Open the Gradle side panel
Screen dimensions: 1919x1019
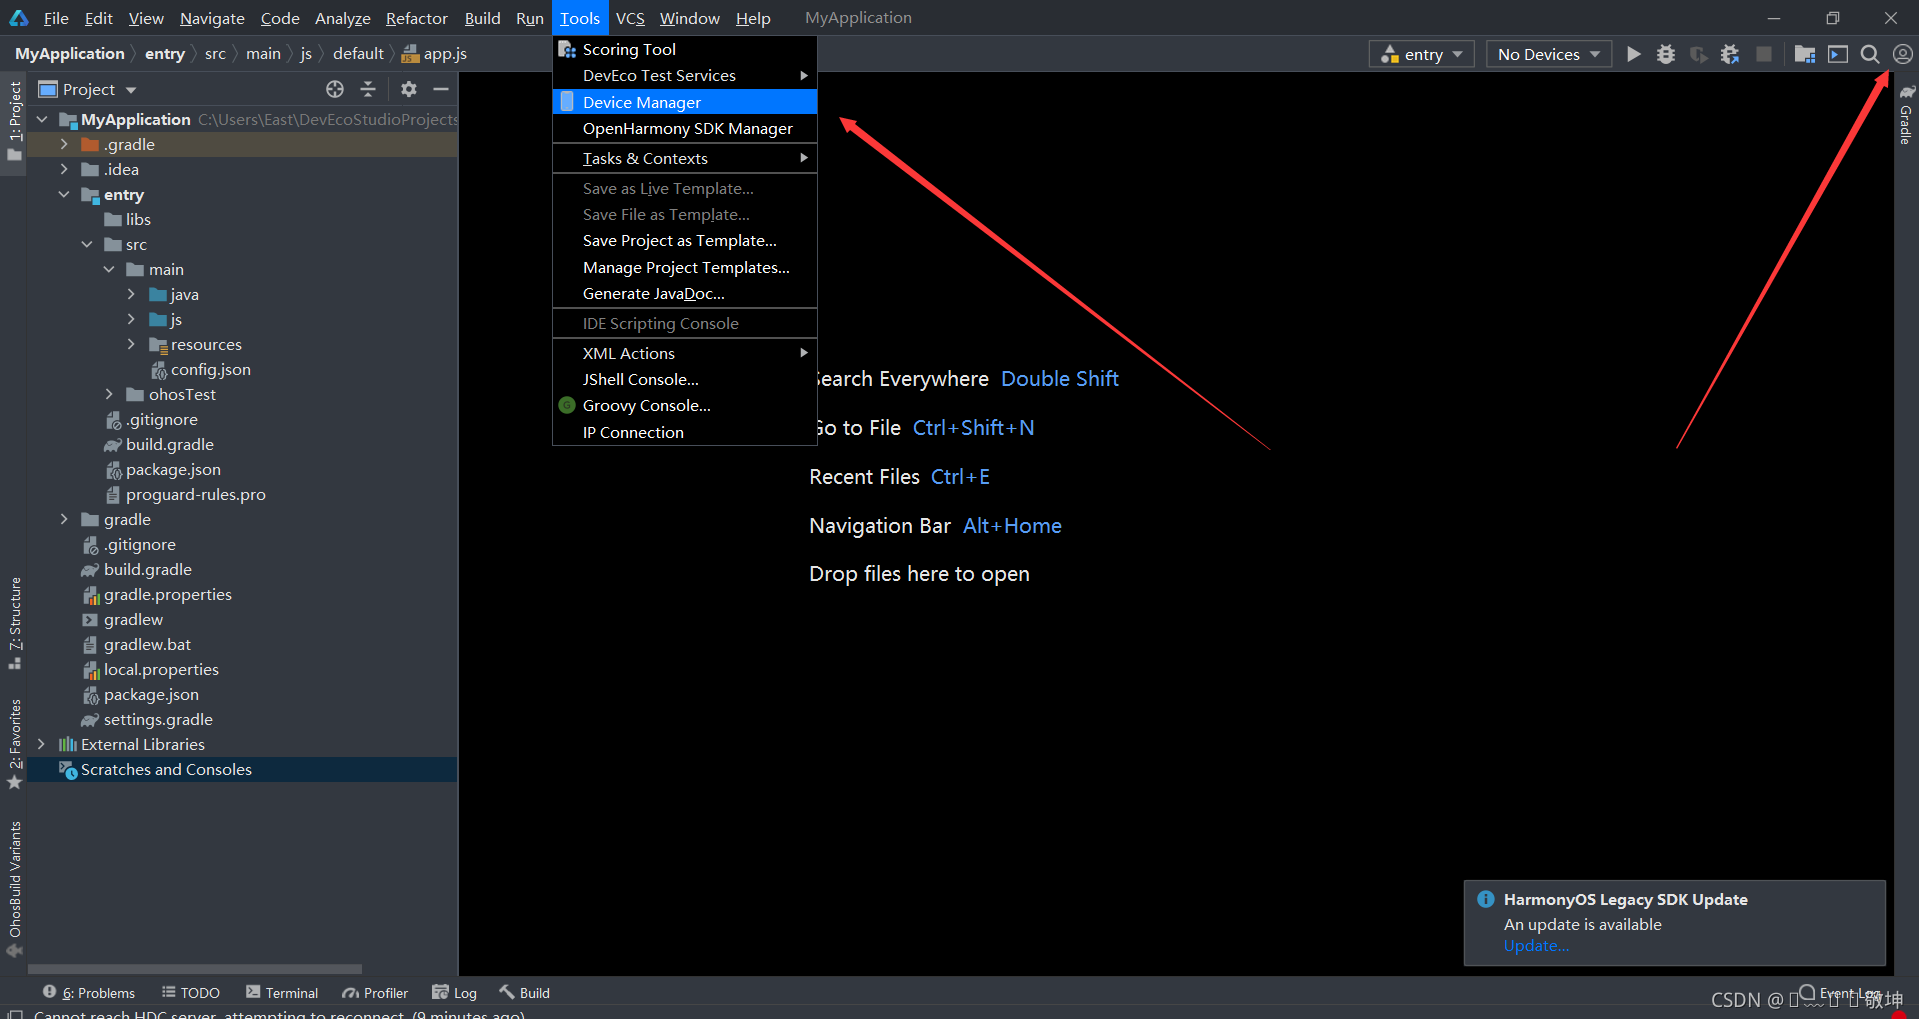1906,115
